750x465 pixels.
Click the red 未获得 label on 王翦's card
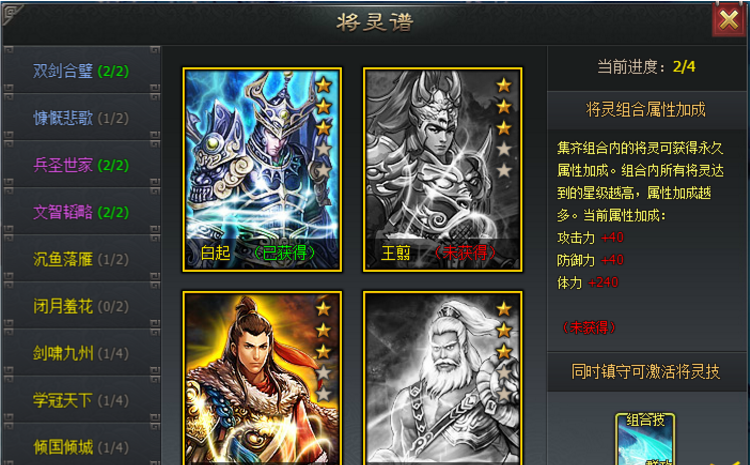pos(464,252)
